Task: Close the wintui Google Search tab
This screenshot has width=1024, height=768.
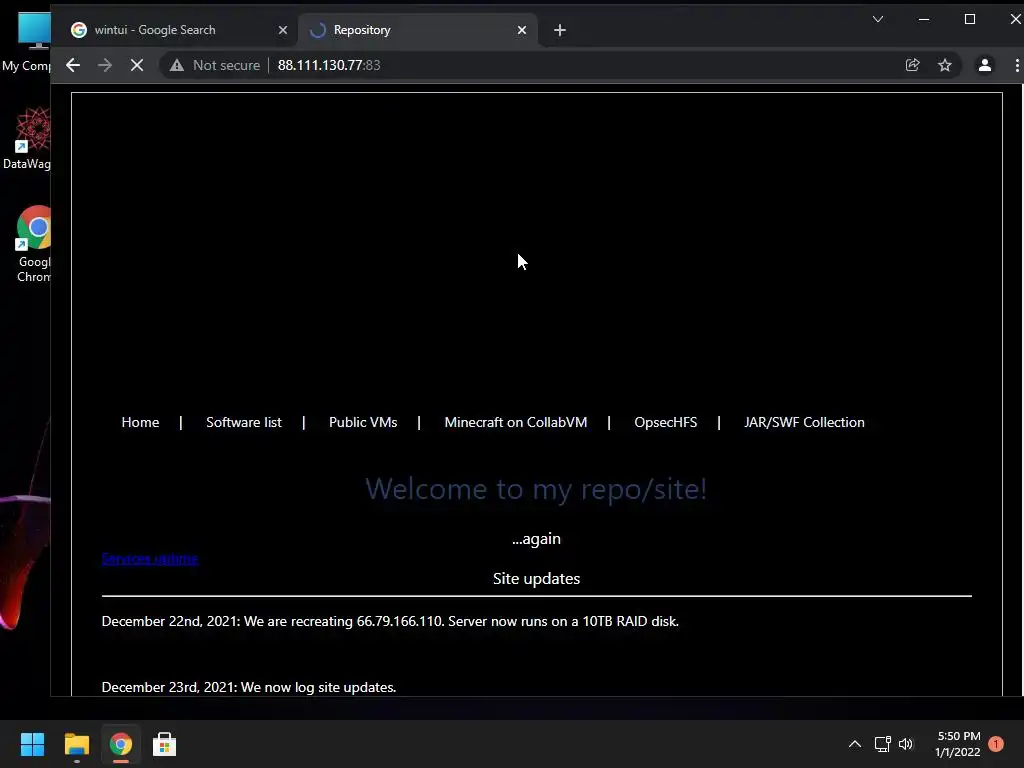Action: [x=283, y=30]
